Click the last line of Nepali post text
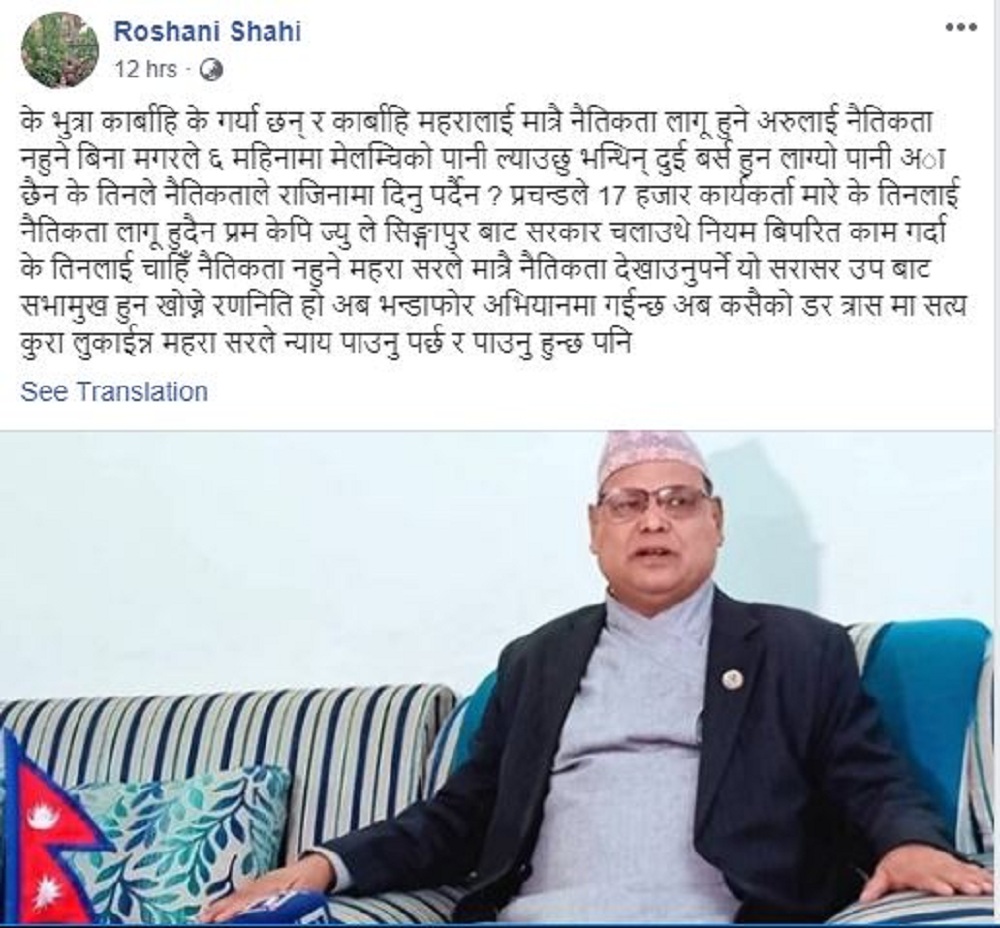The image size is (1000, 928). point(325,345)
